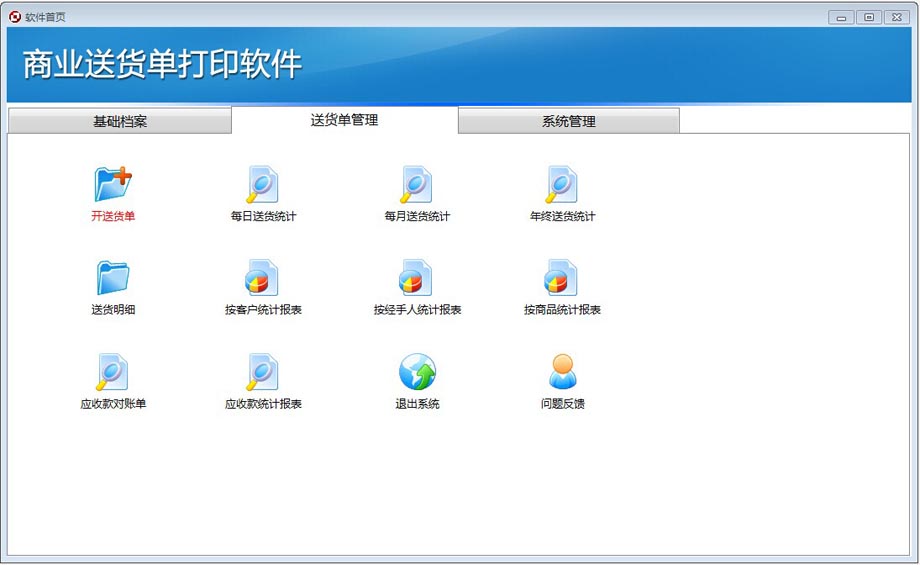Screen dimensions: 920x565
Task: Open the 送货明细 folder icon
Action: pyautogui.click(x=113, y=278)
